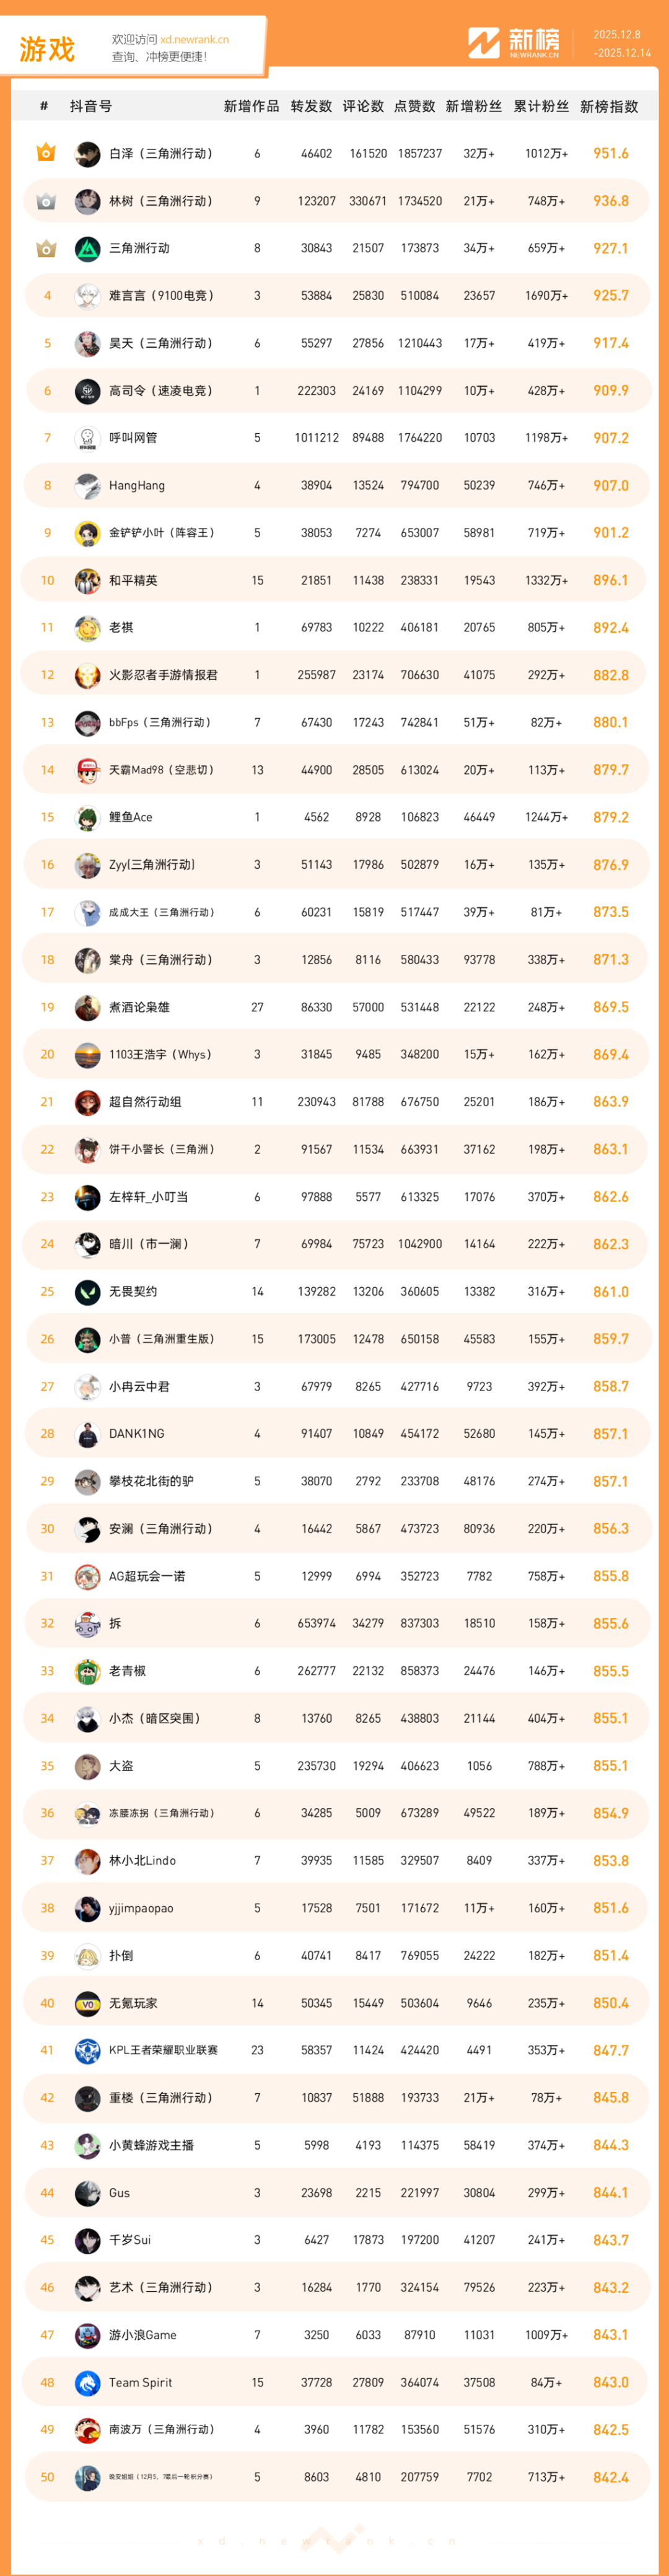This screenshot has height=2576, width=669.
Task: Open the 无畏契约 account logo icon
Action: 88,1291
